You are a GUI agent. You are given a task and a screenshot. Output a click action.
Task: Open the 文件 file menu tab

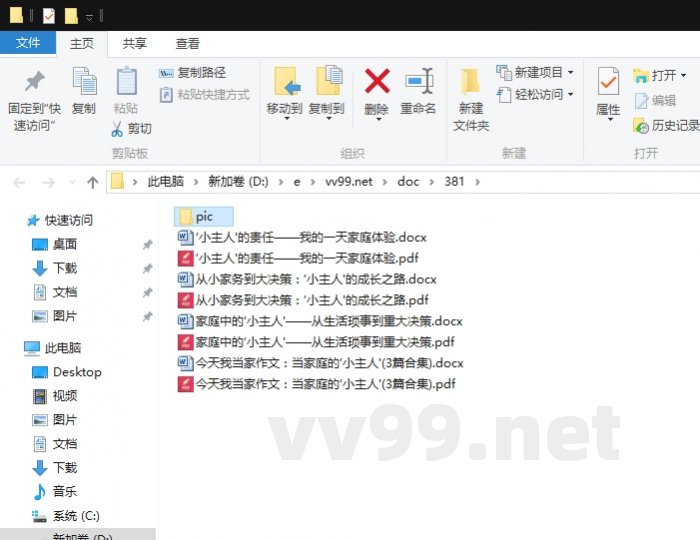tap(28, 43)
